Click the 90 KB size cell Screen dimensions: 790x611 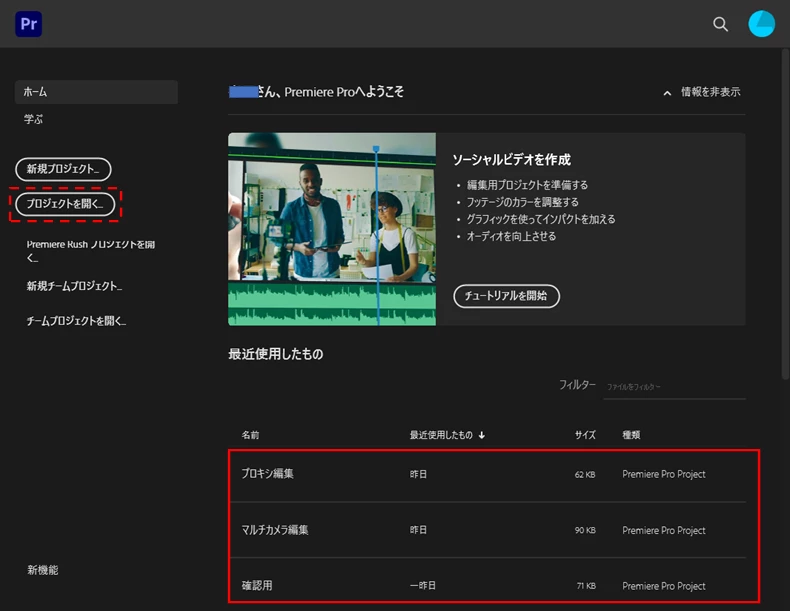click(x=585, y=530)
